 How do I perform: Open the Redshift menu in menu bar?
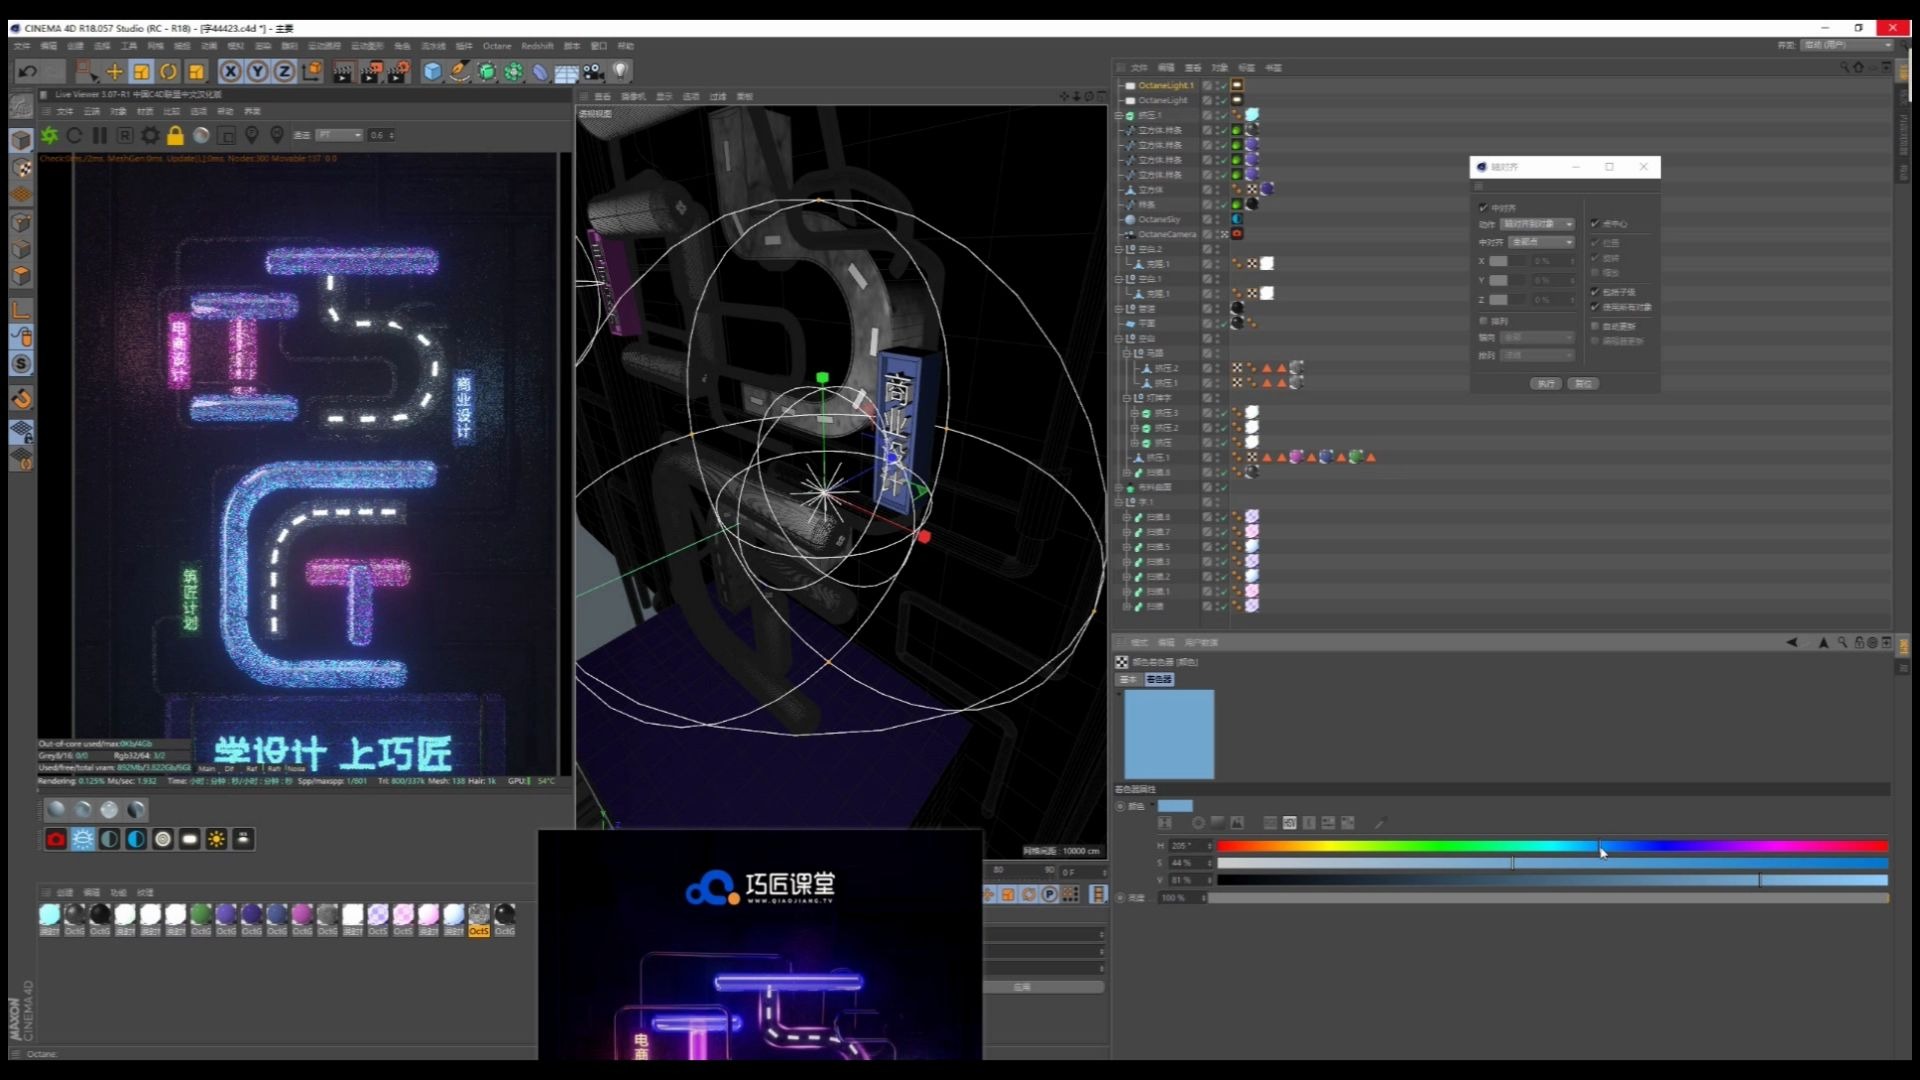pos(537,46)
